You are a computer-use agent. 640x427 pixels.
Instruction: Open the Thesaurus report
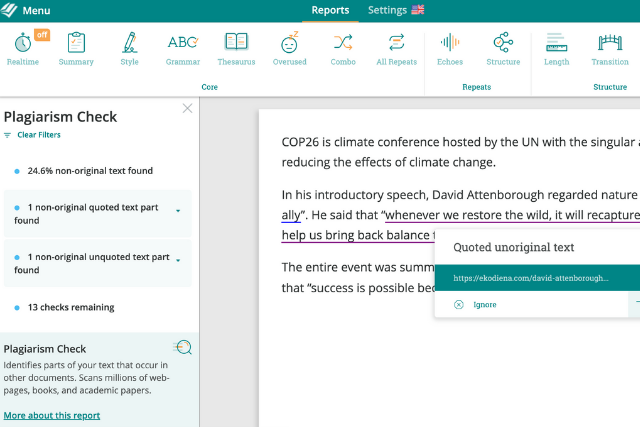point(236,48)
